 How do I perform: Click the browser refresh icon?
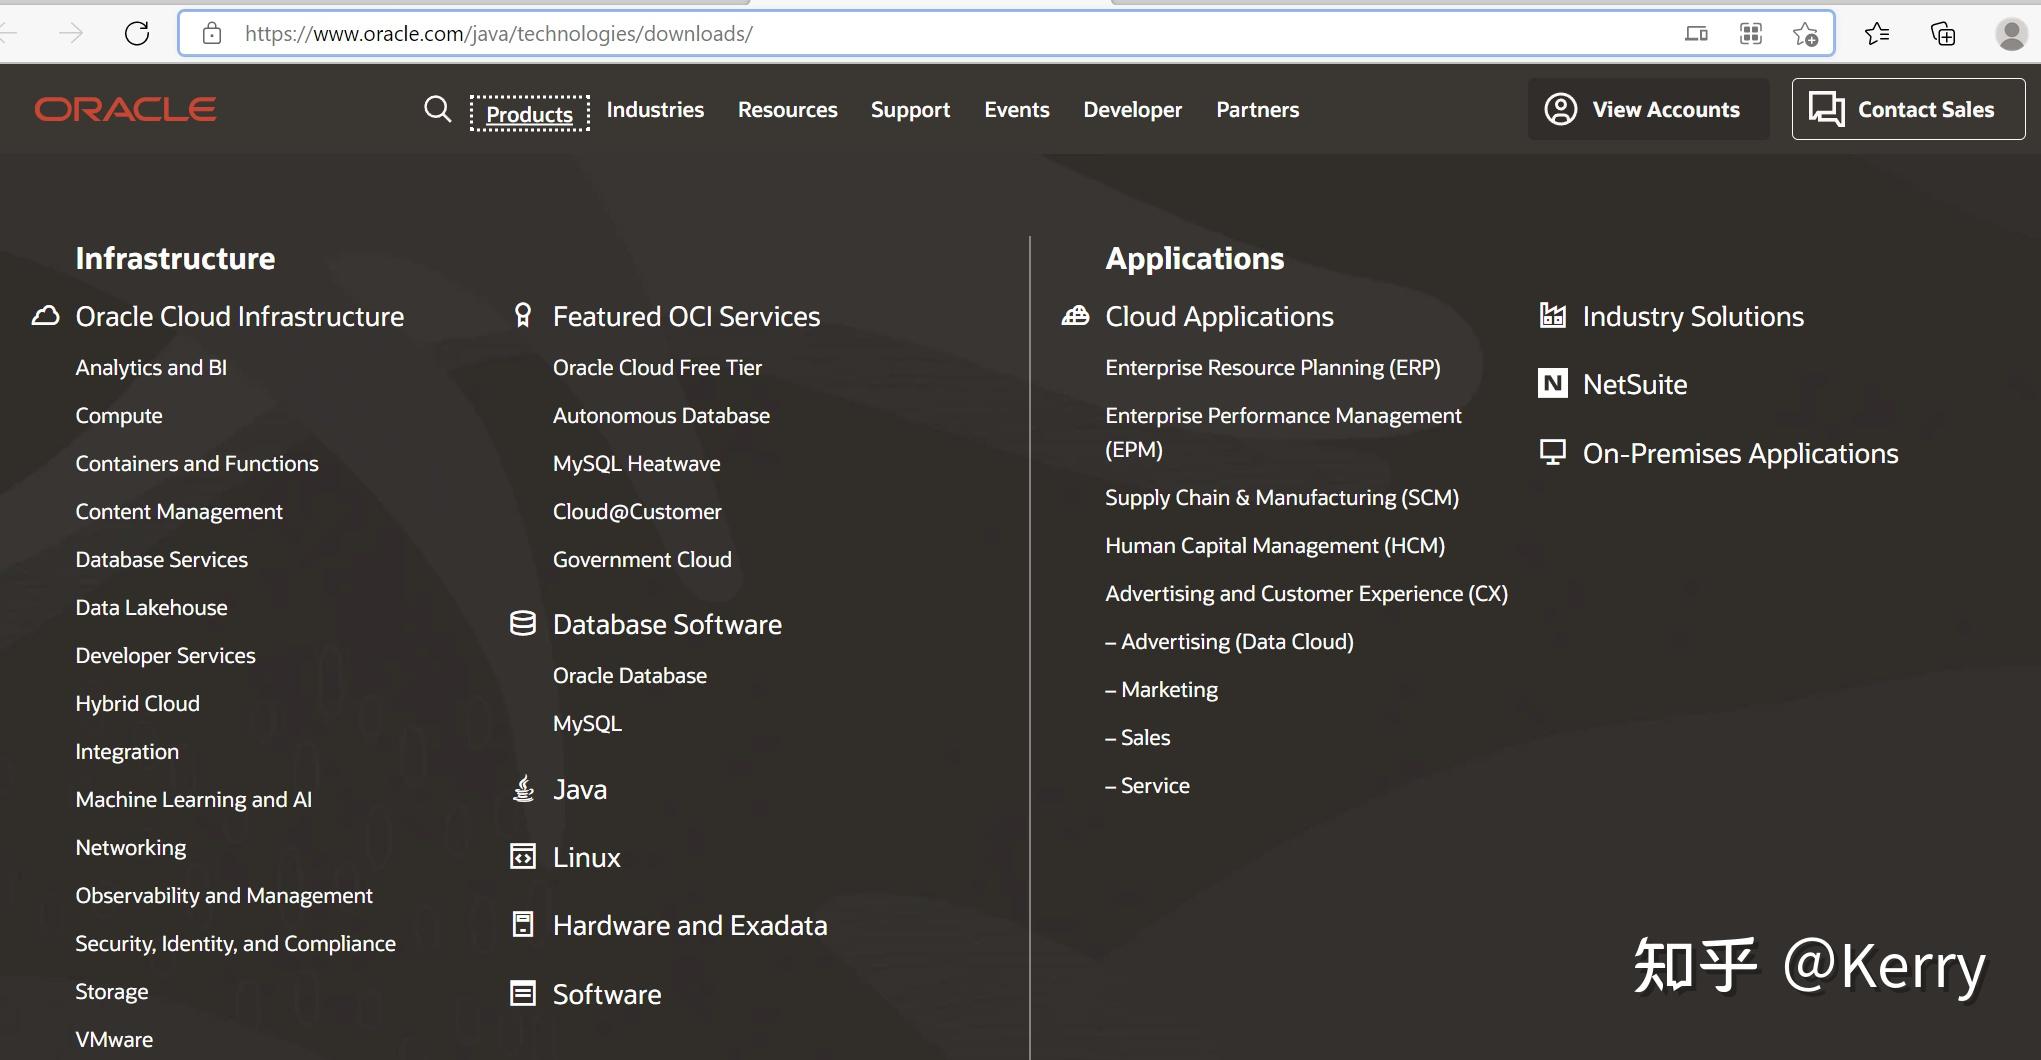point(137,33)
